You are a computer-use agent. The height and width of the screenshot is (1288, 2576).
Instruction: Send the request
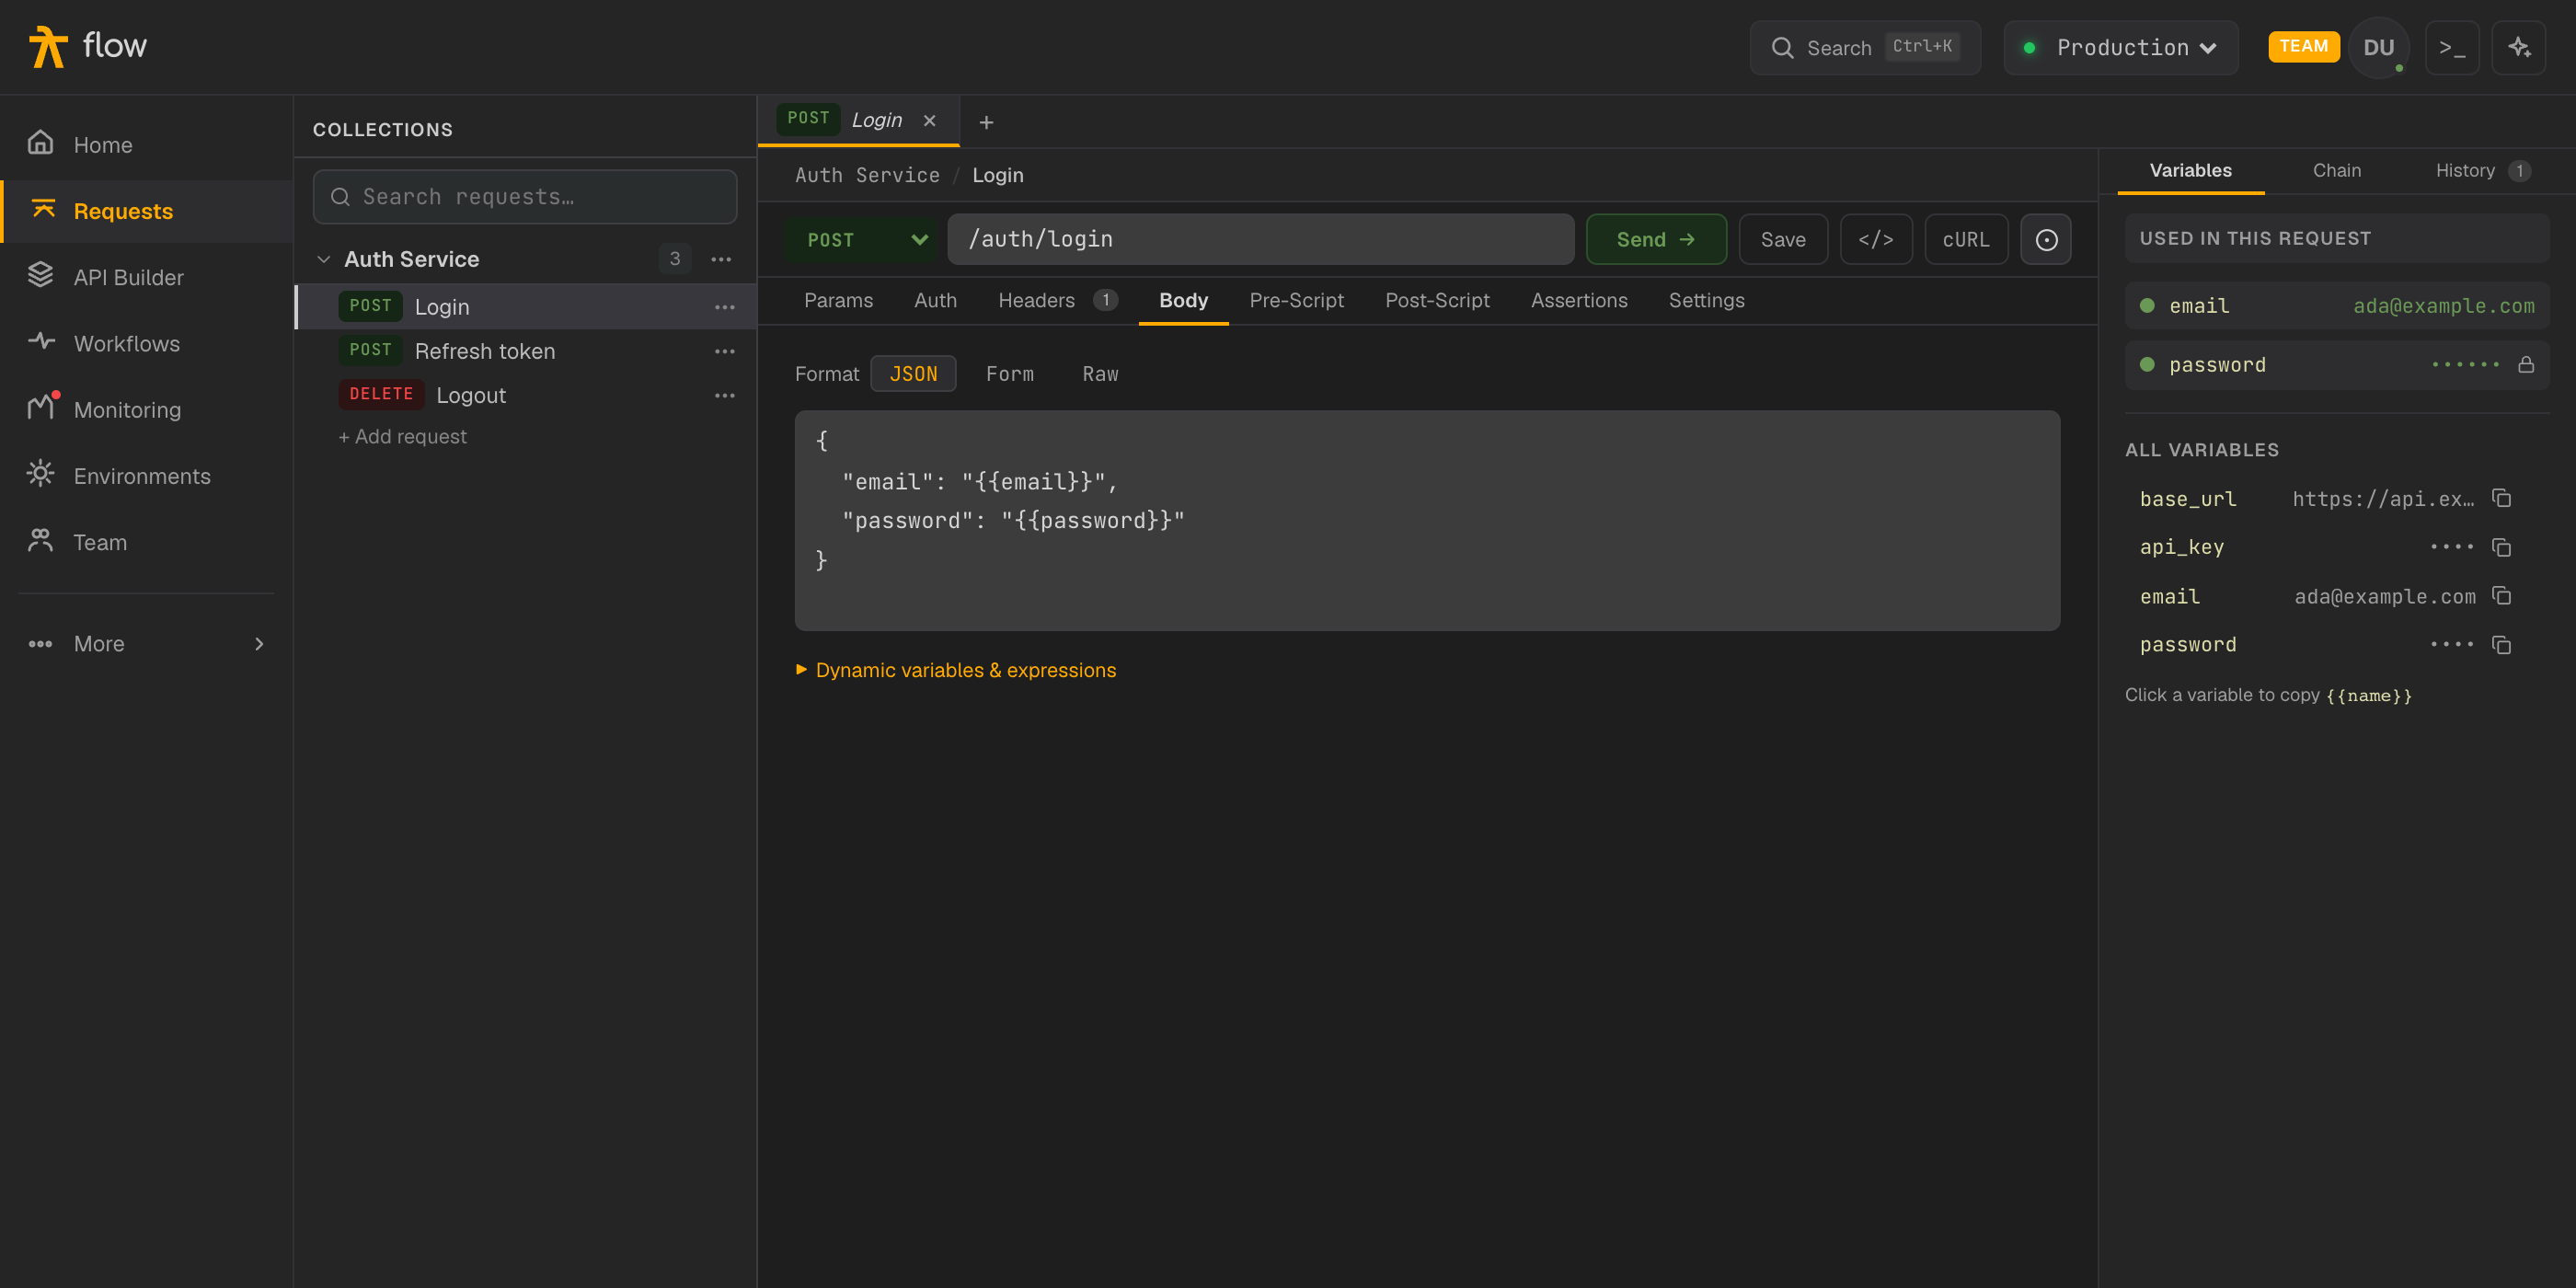point(1656,240)
